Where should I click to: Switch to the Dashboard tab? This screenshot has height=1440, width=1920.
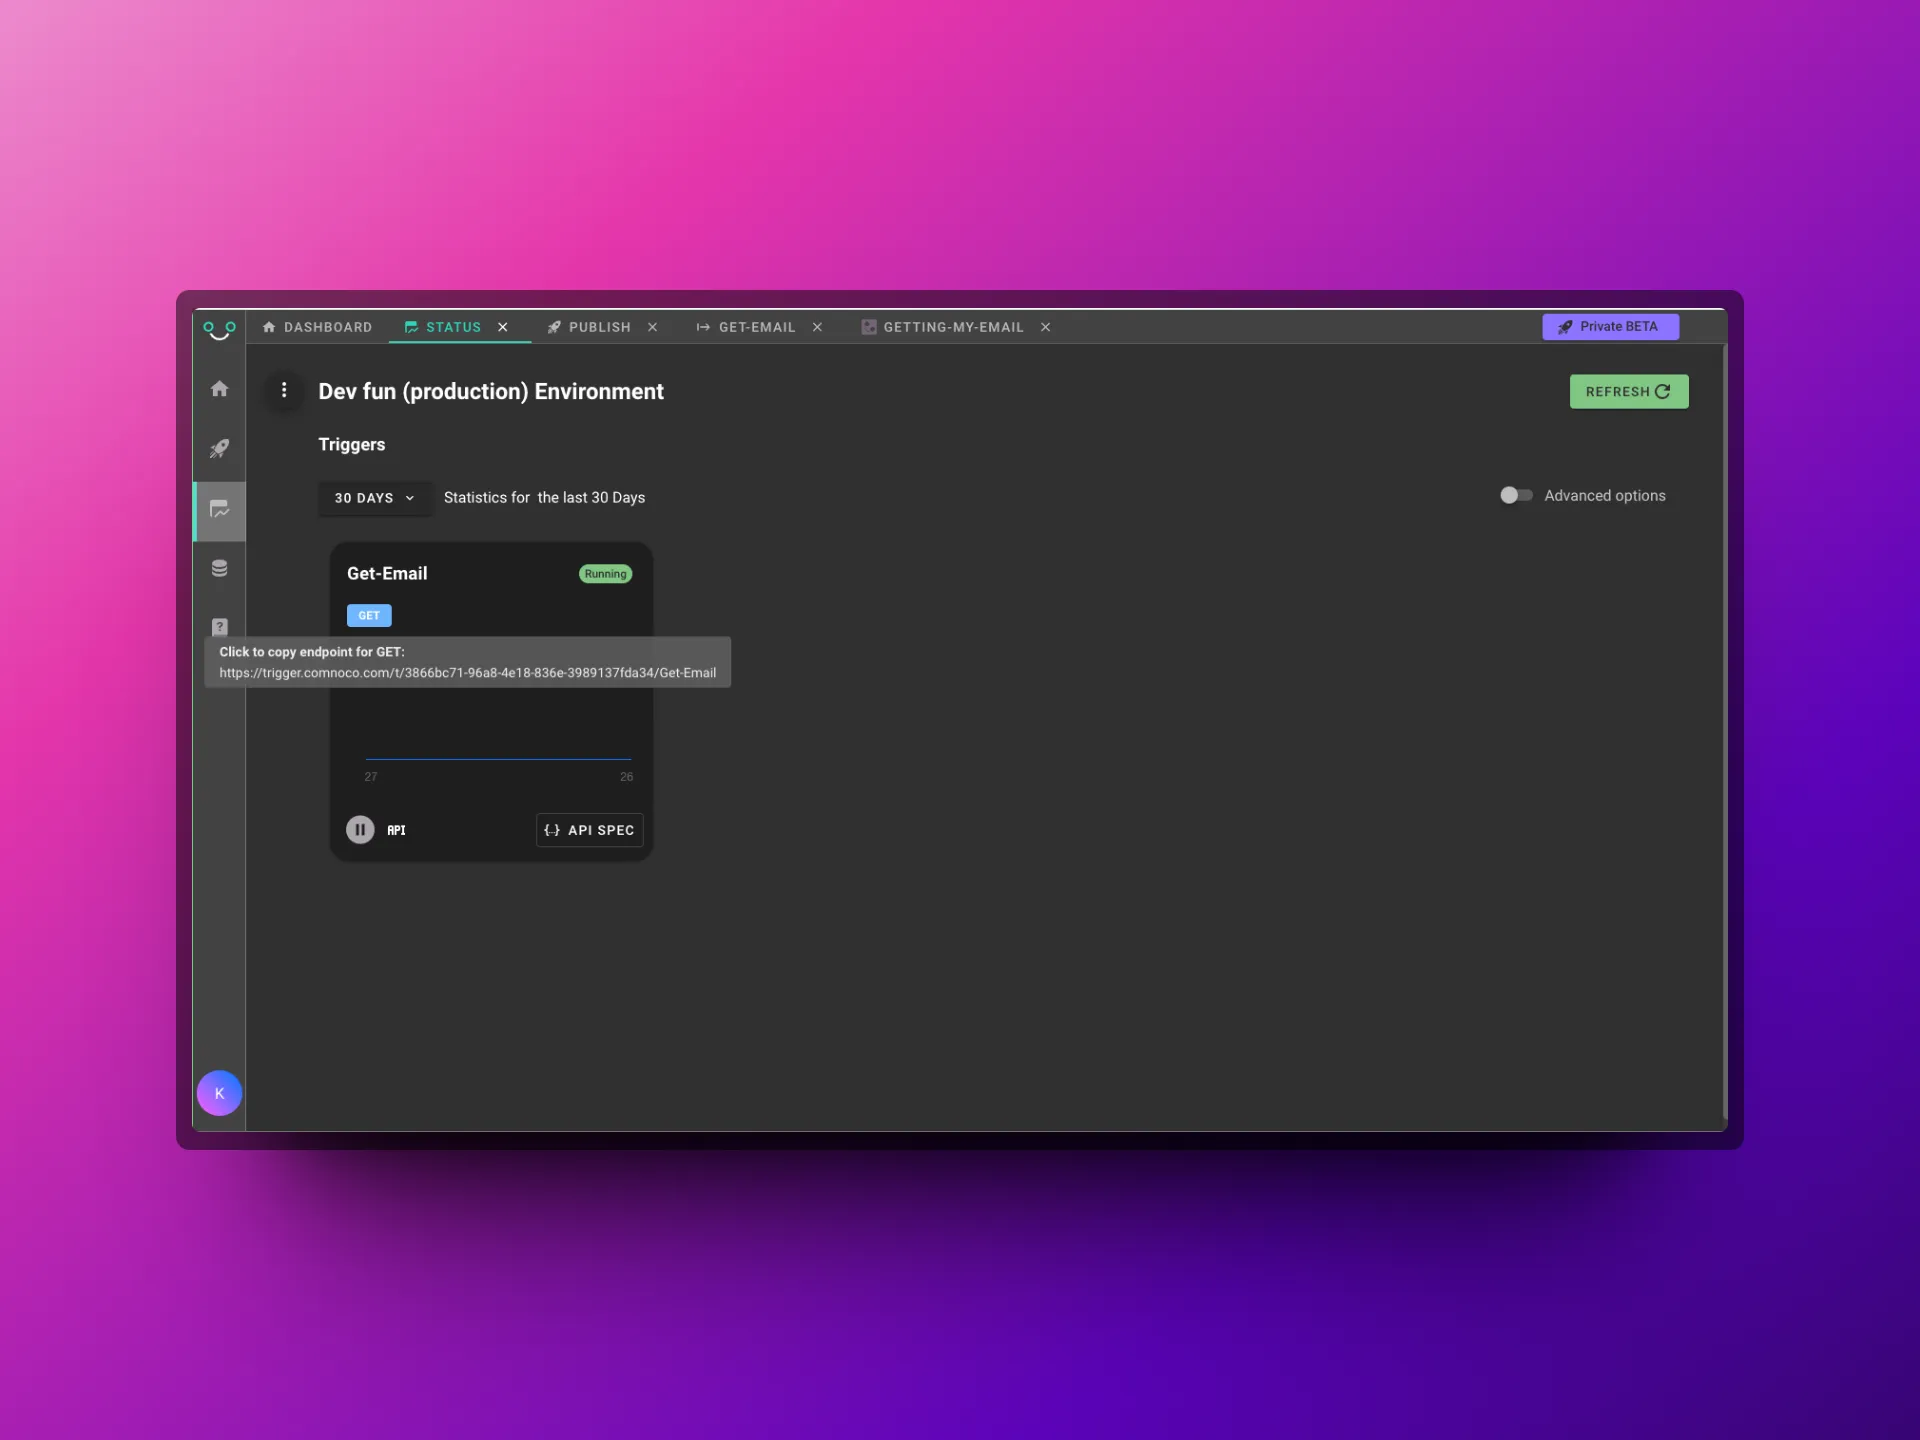click(x=317, y=327)
